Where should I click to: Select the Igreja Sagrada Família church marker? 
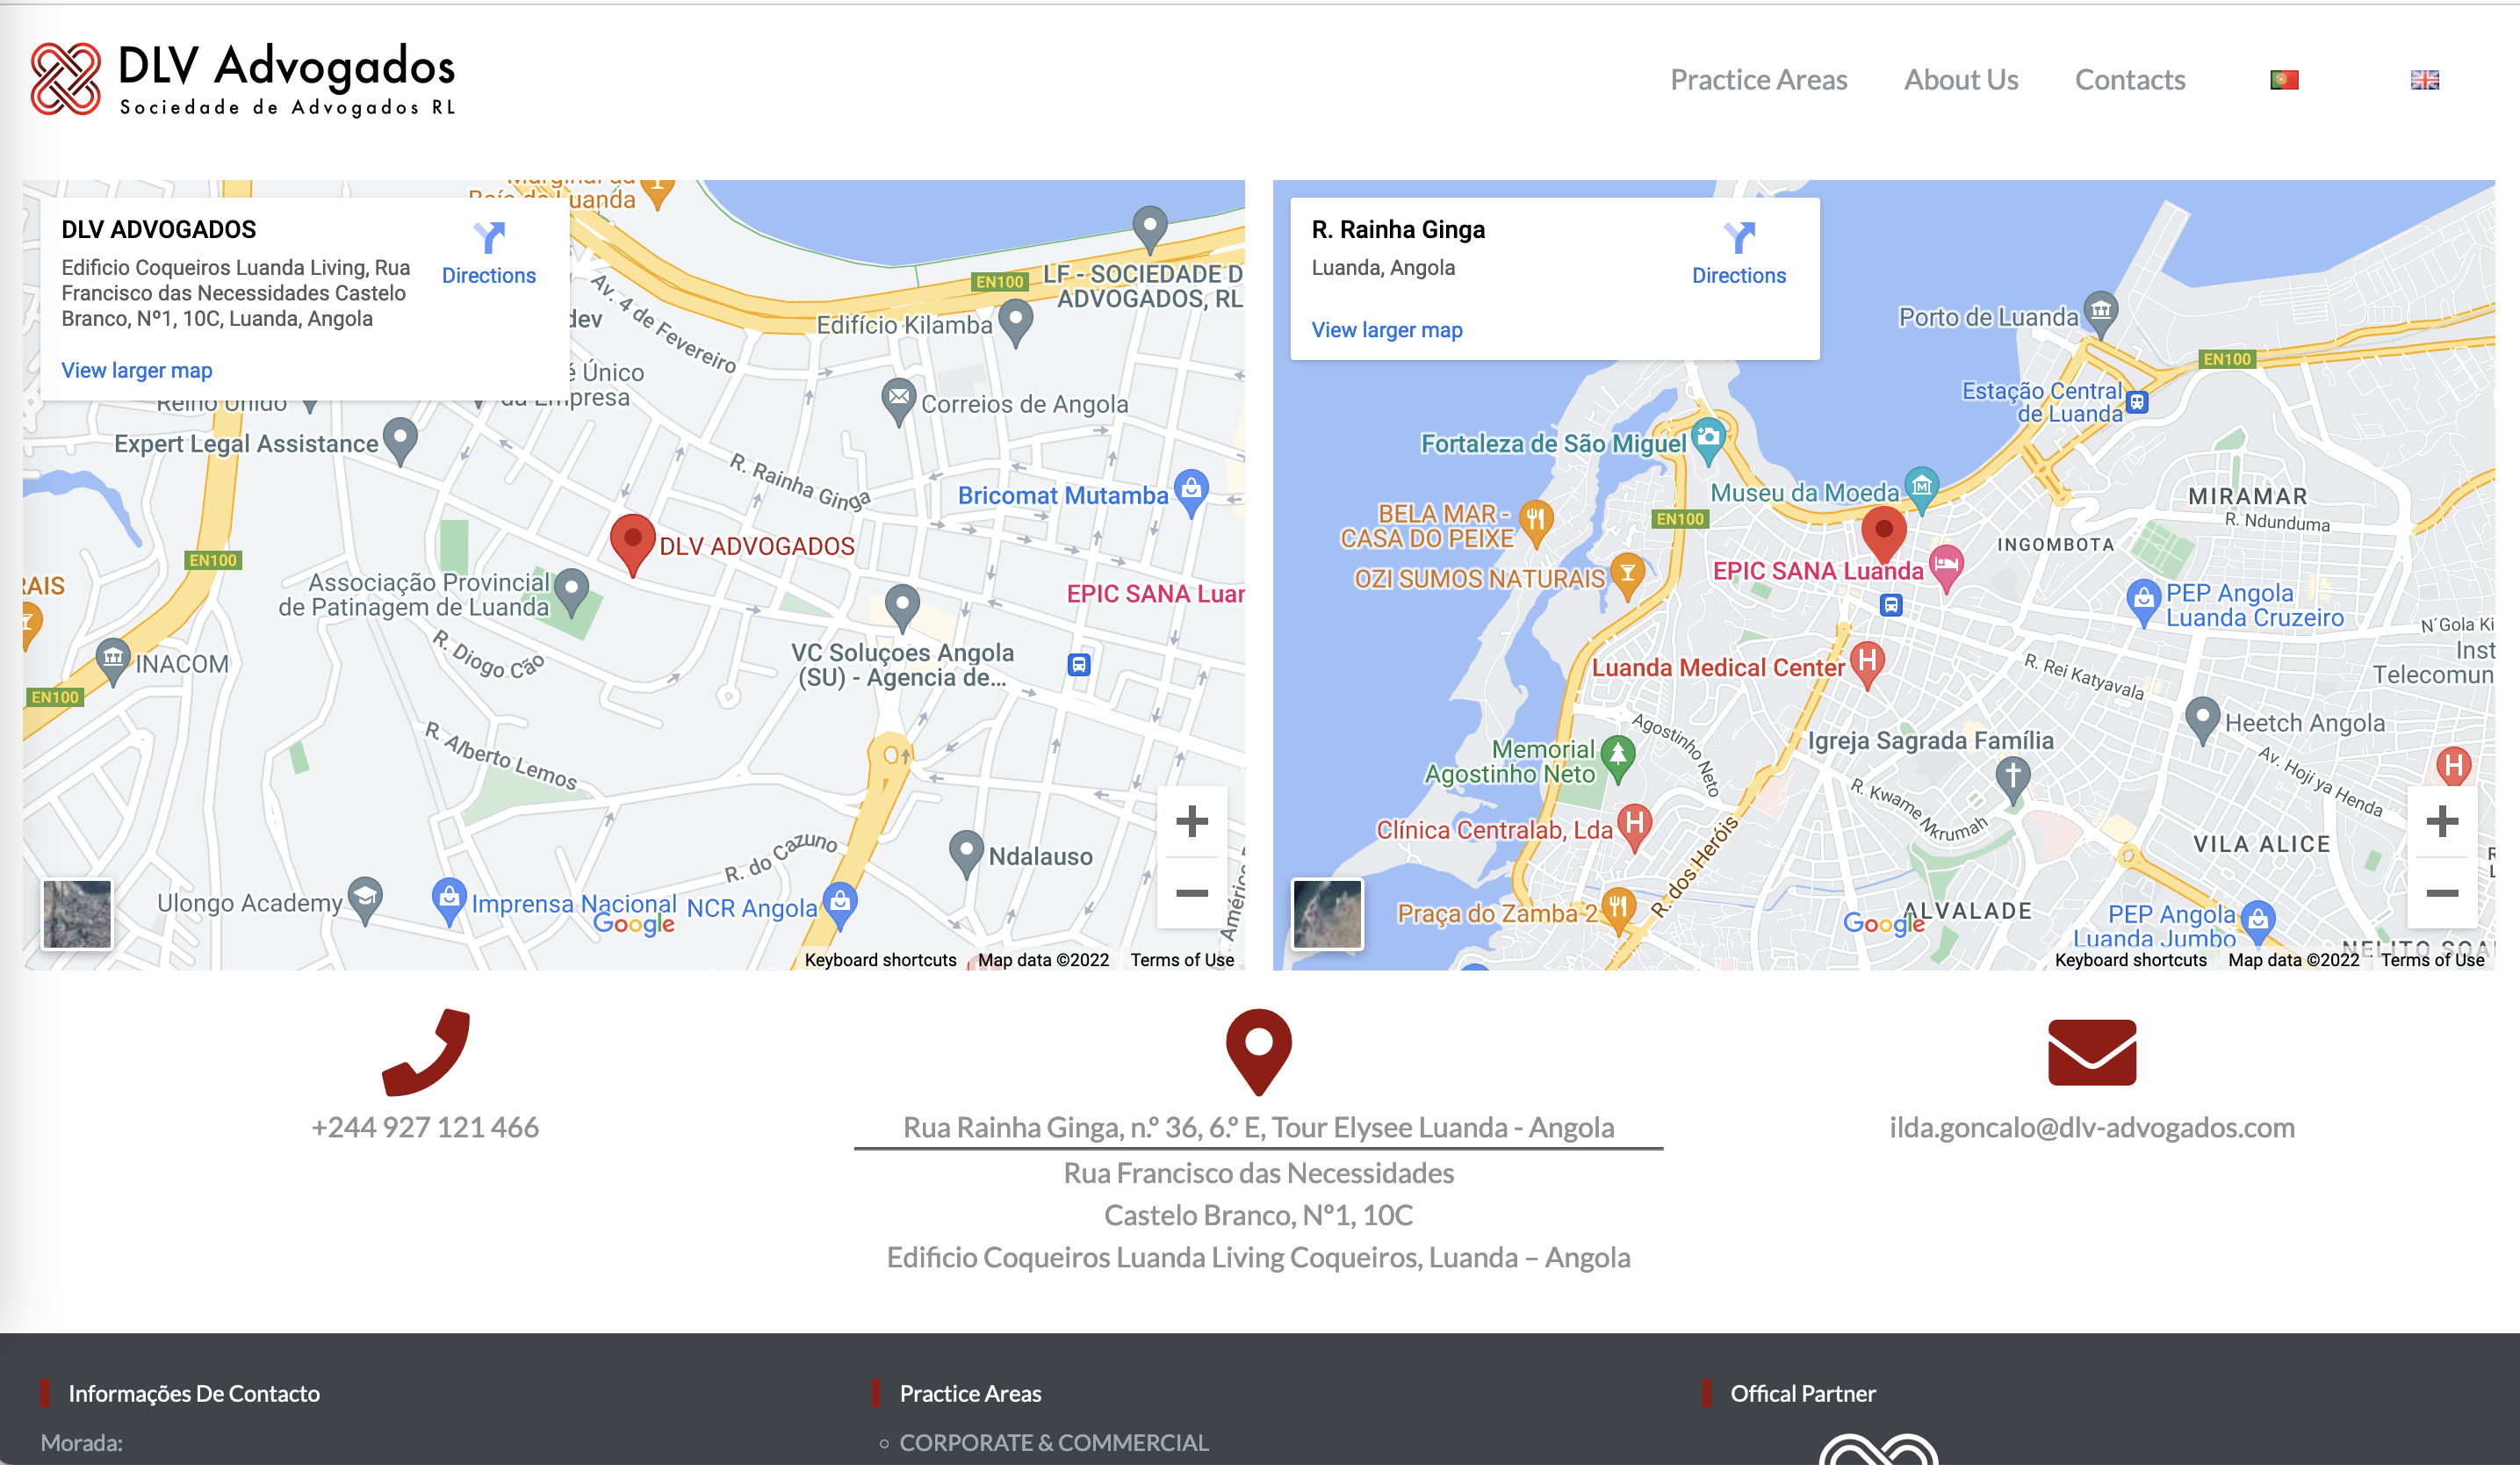2012,781
